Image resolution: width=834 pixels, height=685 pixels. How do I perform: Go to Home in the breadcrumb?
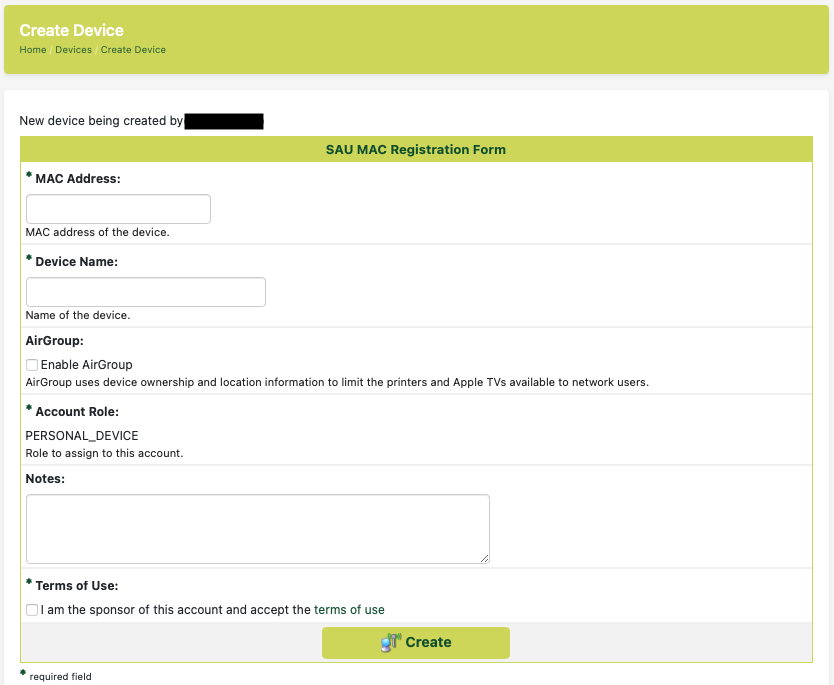33,50
